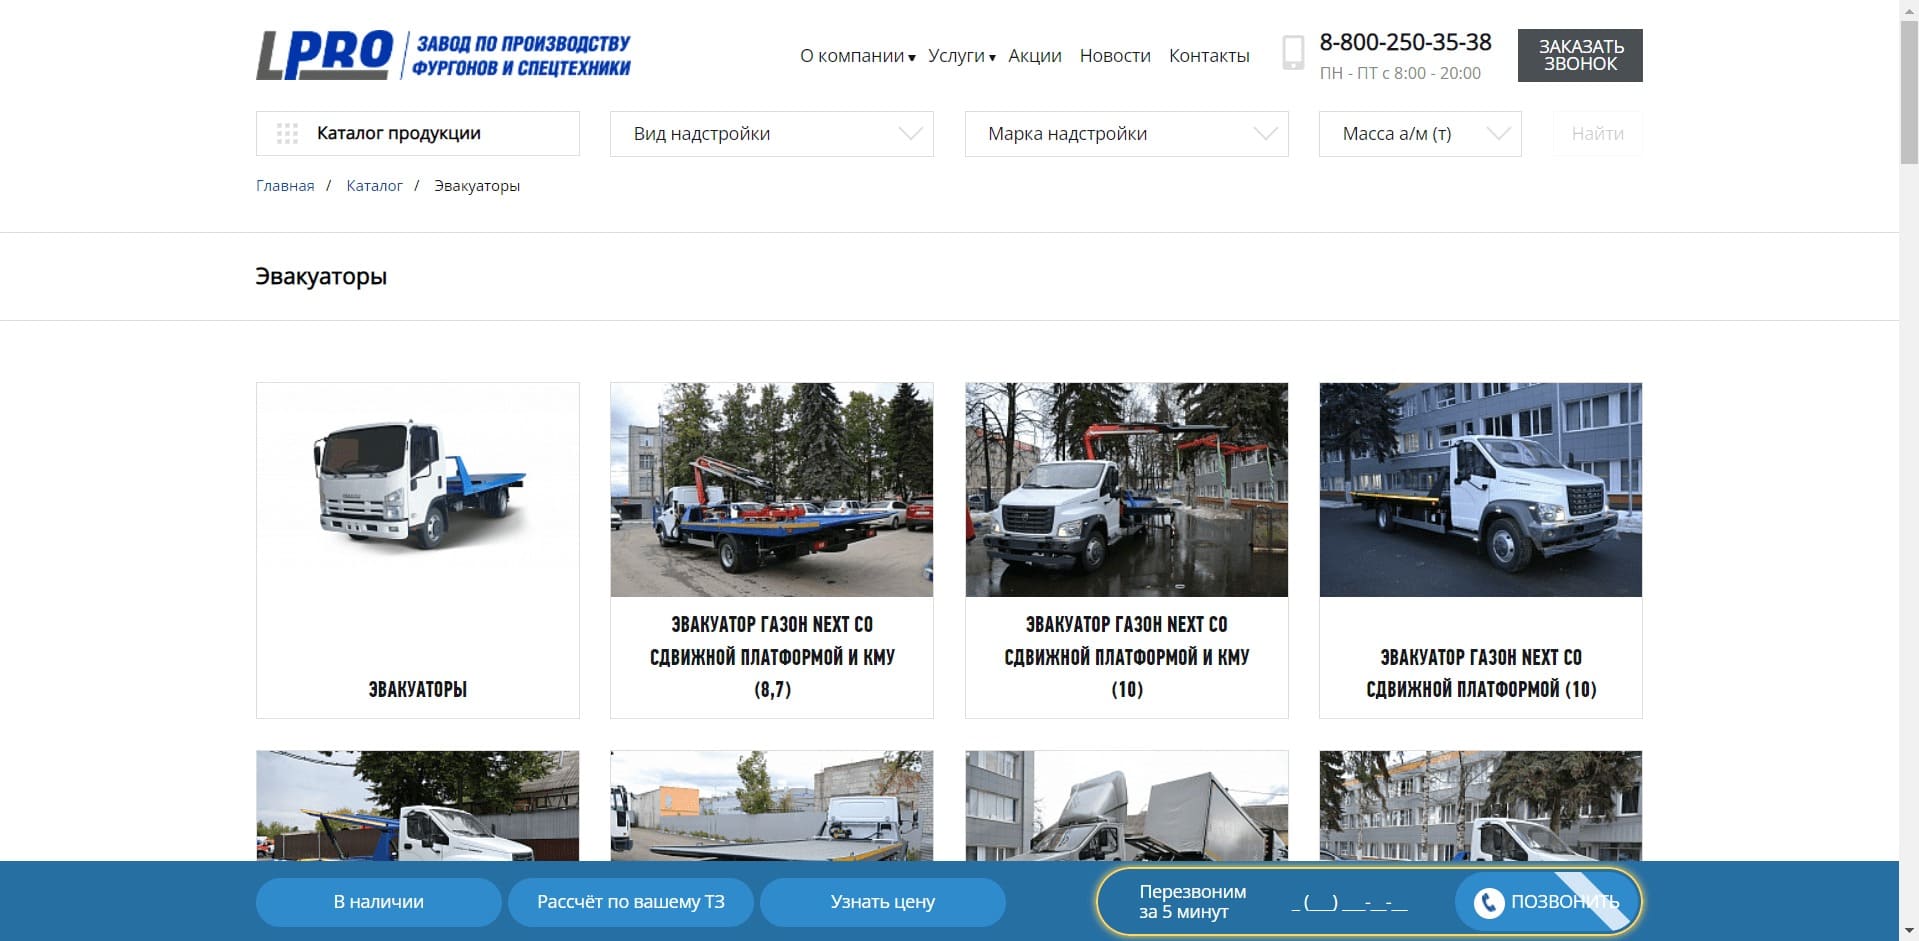Click the phone handset icon on ПОЗВОНИТЬ
This screenshot has height=941, width=1919.
point(1488,902)
